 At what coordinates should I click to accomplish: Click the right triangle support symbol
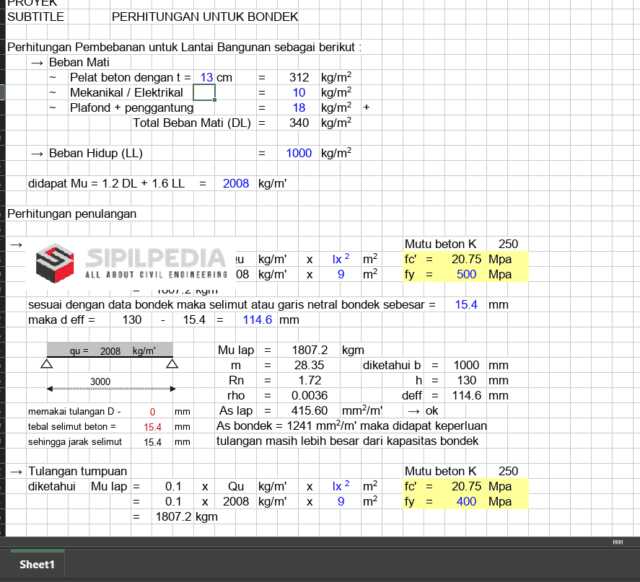[x=172, y=364]
